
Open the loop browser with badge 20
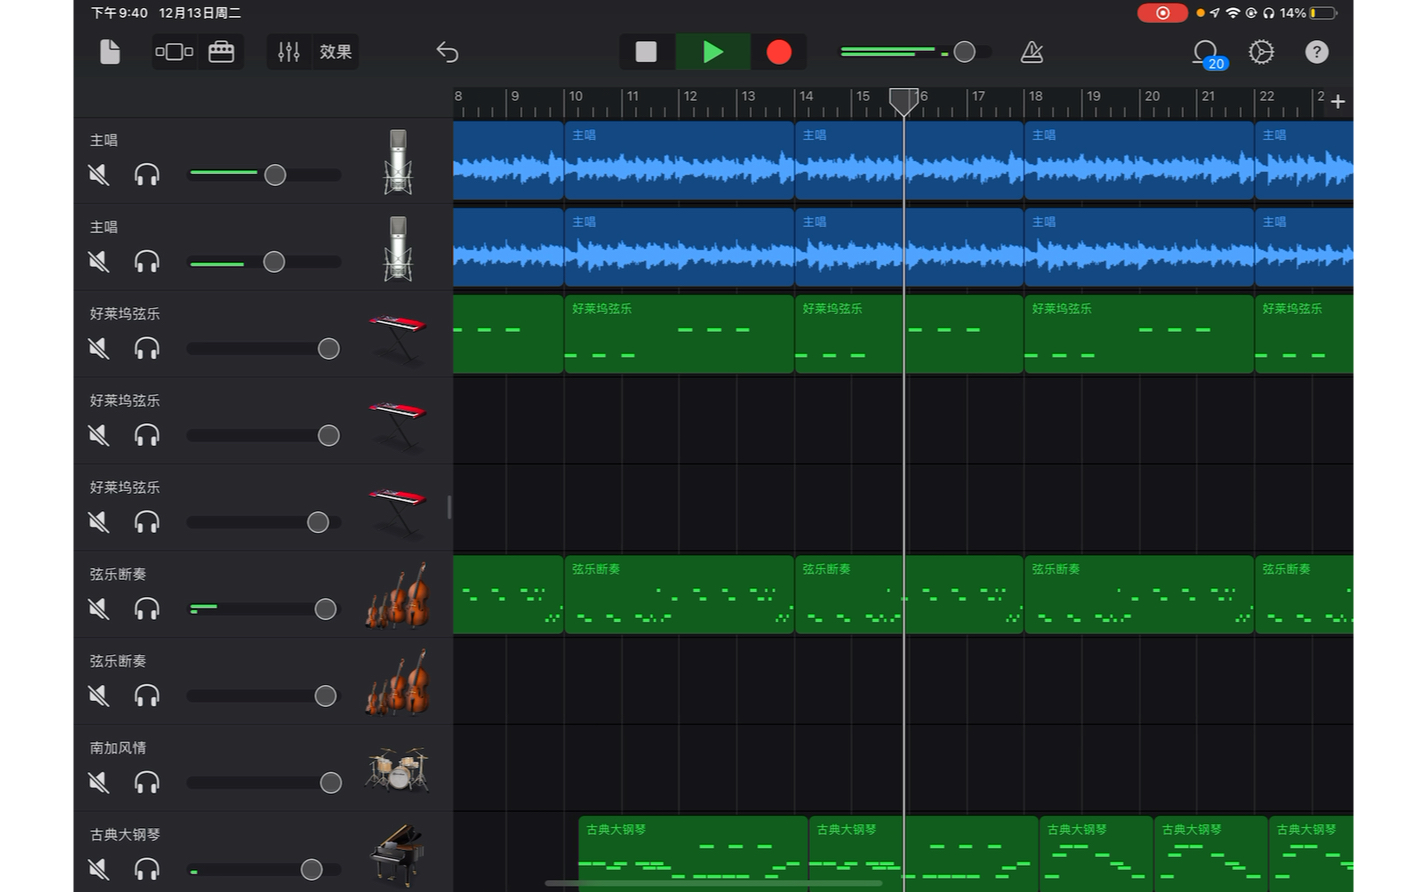pyautogui.click(x=1207, y=53)
